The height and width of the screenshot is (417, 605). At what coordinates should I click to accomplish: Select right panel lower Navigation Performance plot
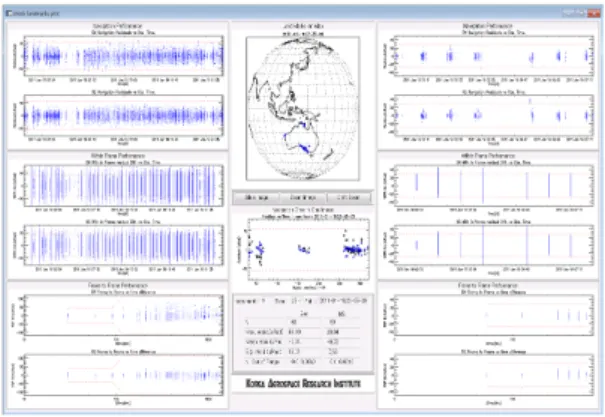click(494, 115)
